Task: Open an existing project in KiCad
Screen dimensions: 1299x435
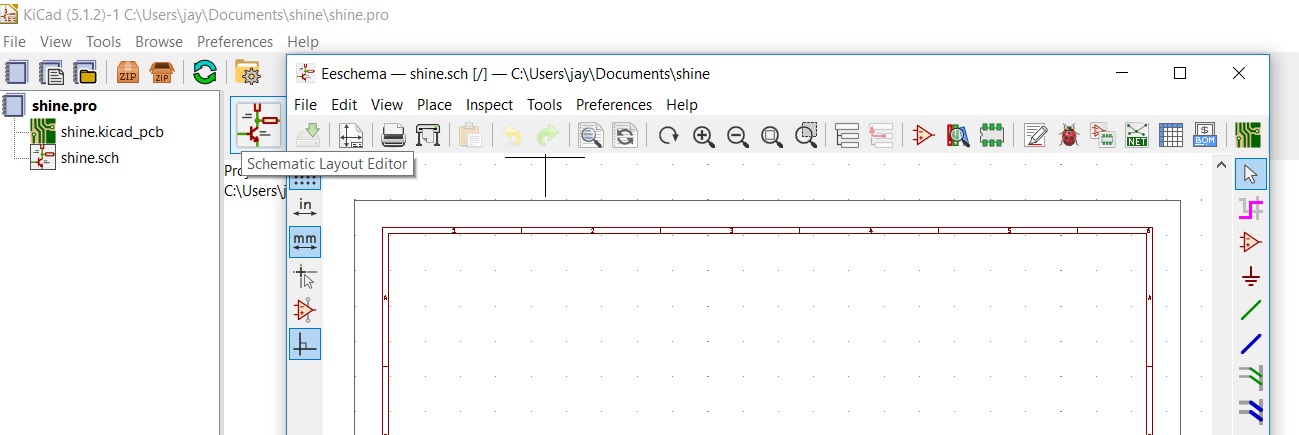Action: tap(86, 72)
